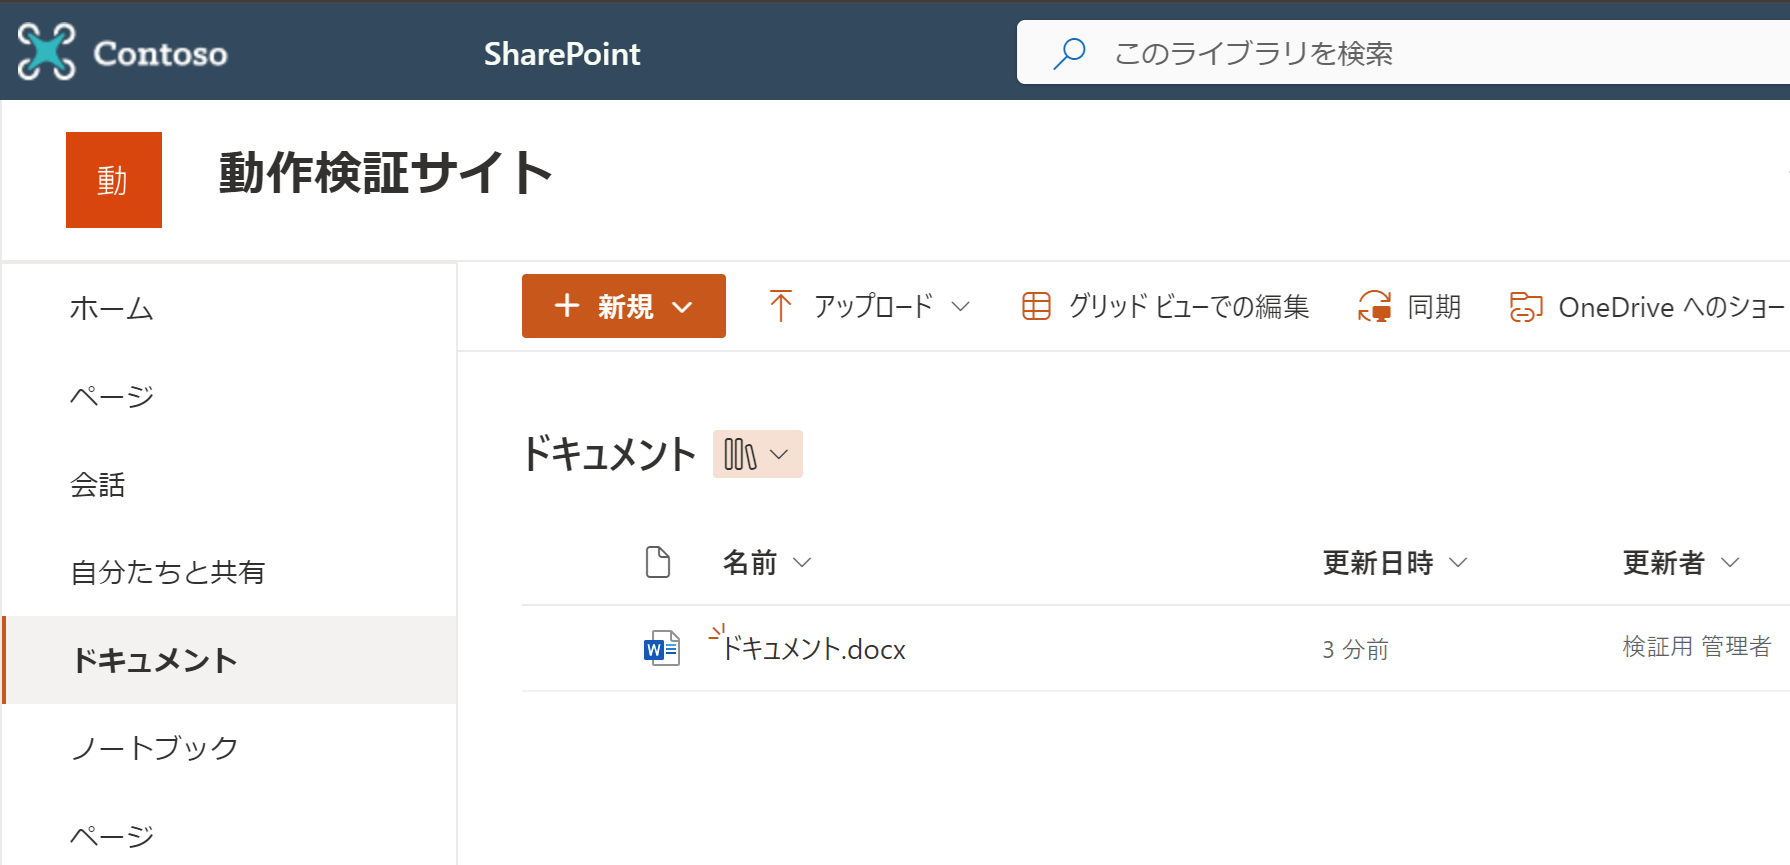Click the sync (同期) icon

point(1375,306)
